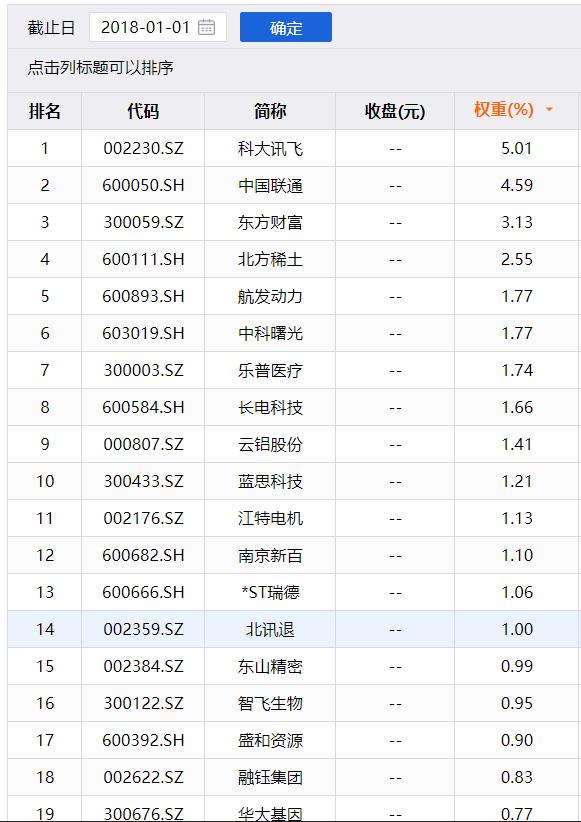Select the 融钰集团 name cell
Viewport: 581px width, 822px height.
[270, 777]
